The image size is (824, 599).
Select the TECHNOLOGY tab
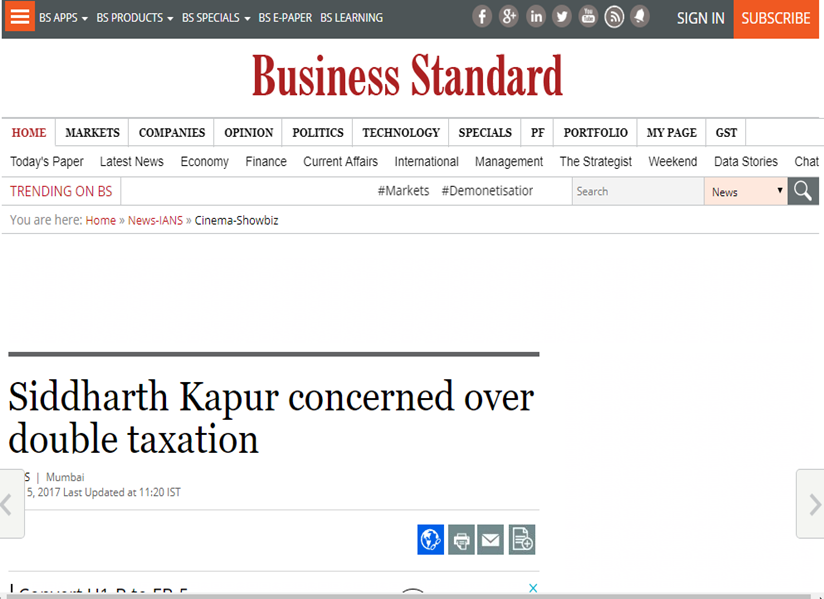401,133
